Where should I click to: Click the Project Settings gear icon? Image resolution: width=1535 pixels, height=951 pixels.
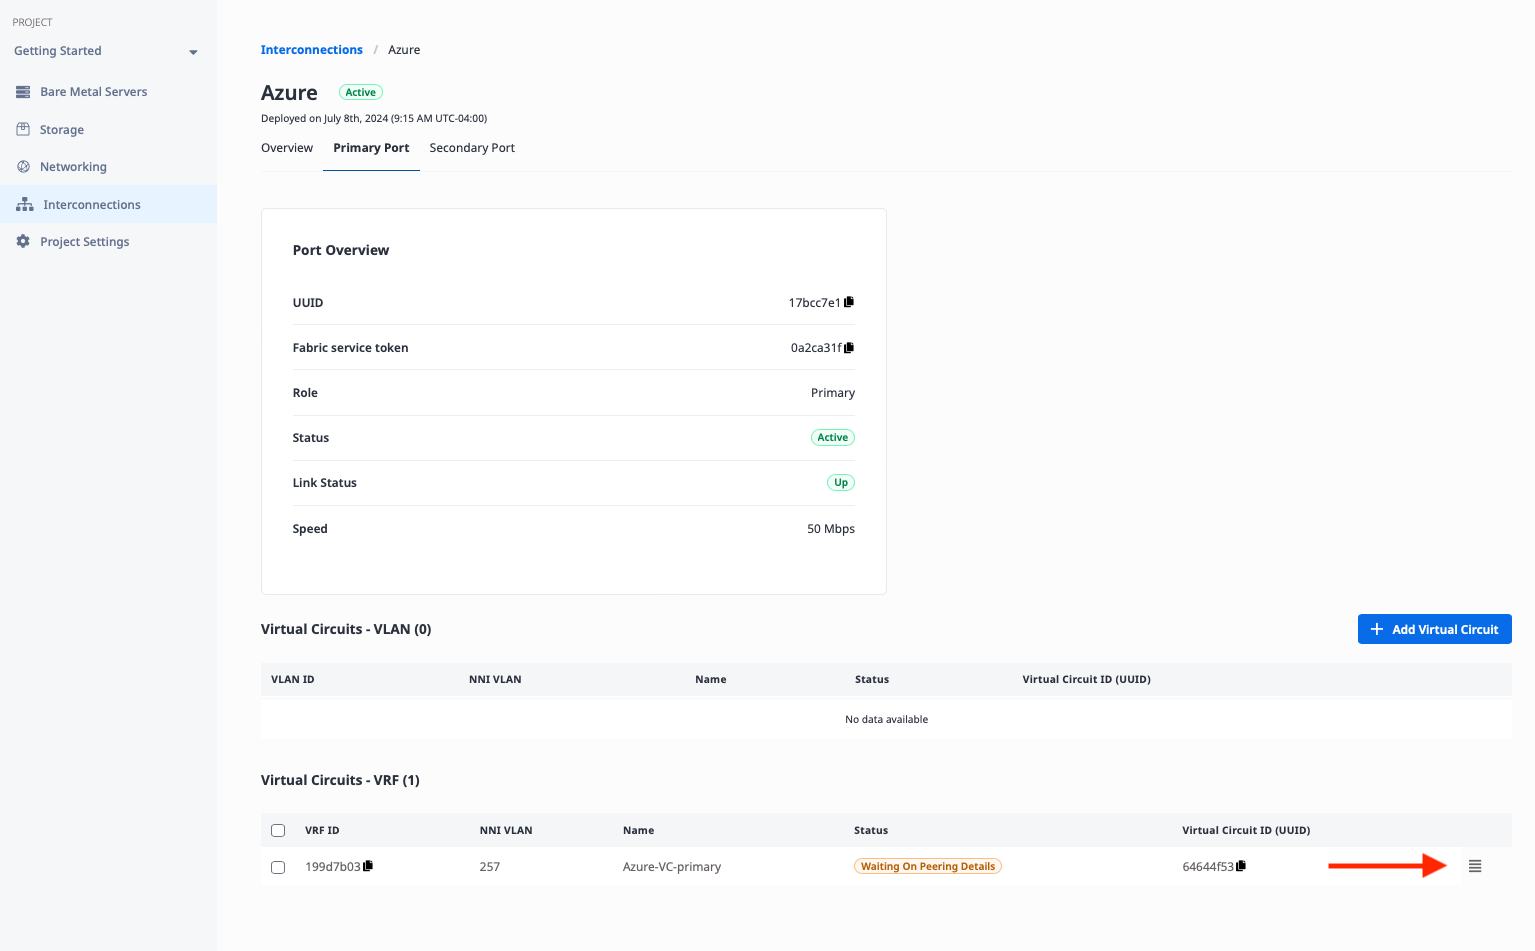(x=23, y=241)
